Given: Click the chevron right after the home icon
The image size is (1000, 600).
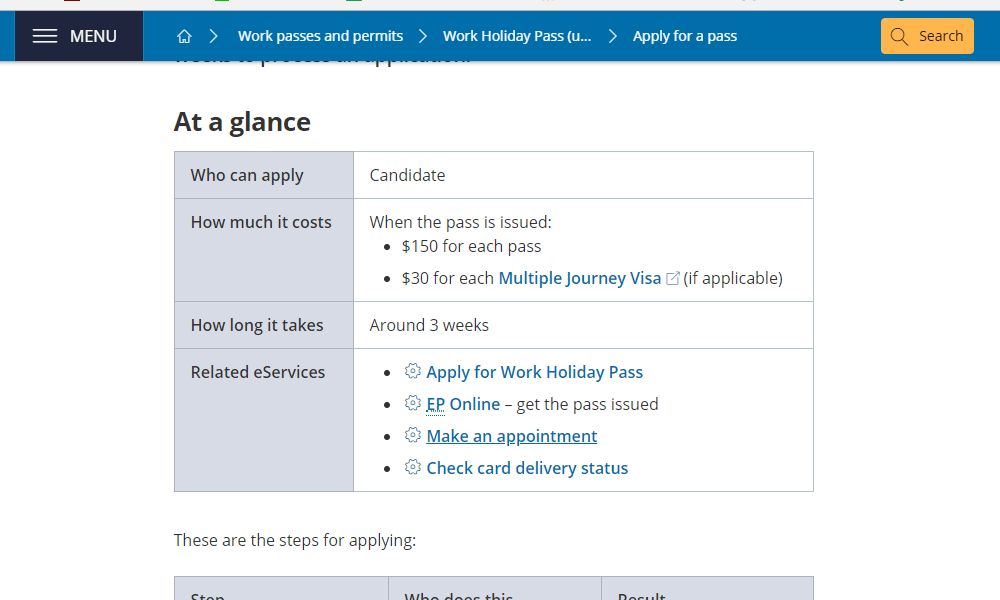Looking at the screenshot, I should tap(214, 36).
